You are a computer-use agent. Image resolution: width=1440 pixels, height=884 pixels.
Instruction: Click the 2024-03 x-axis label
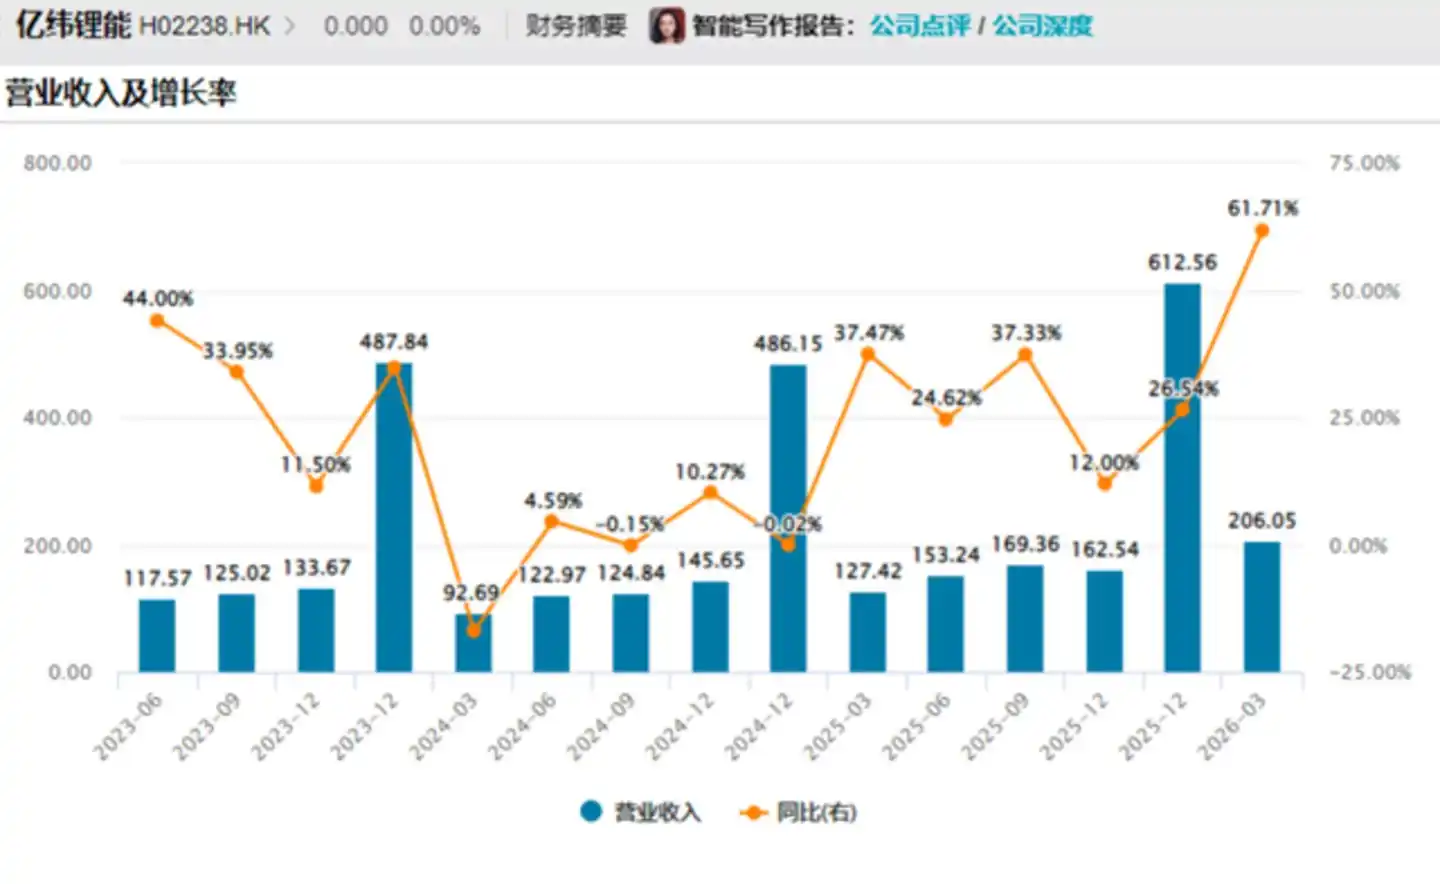[443, 727]
